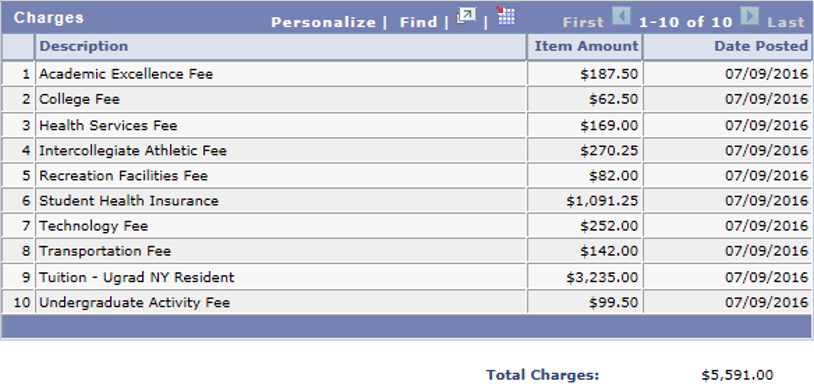Select the Academic Excellence Fee row
The height and width of the screenshot is (389, 814).
[x=406, y=74]
